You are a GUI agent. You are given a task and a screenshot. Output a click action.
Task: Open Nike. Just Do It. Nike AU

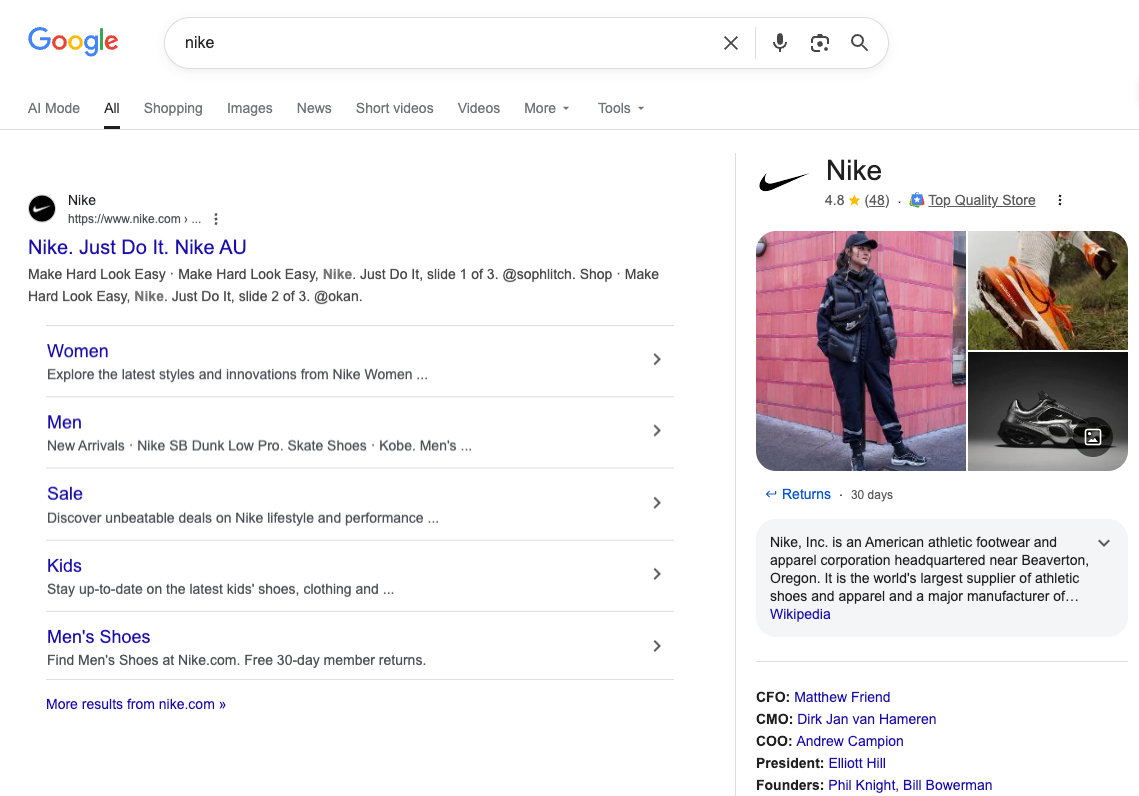[137, 247]
